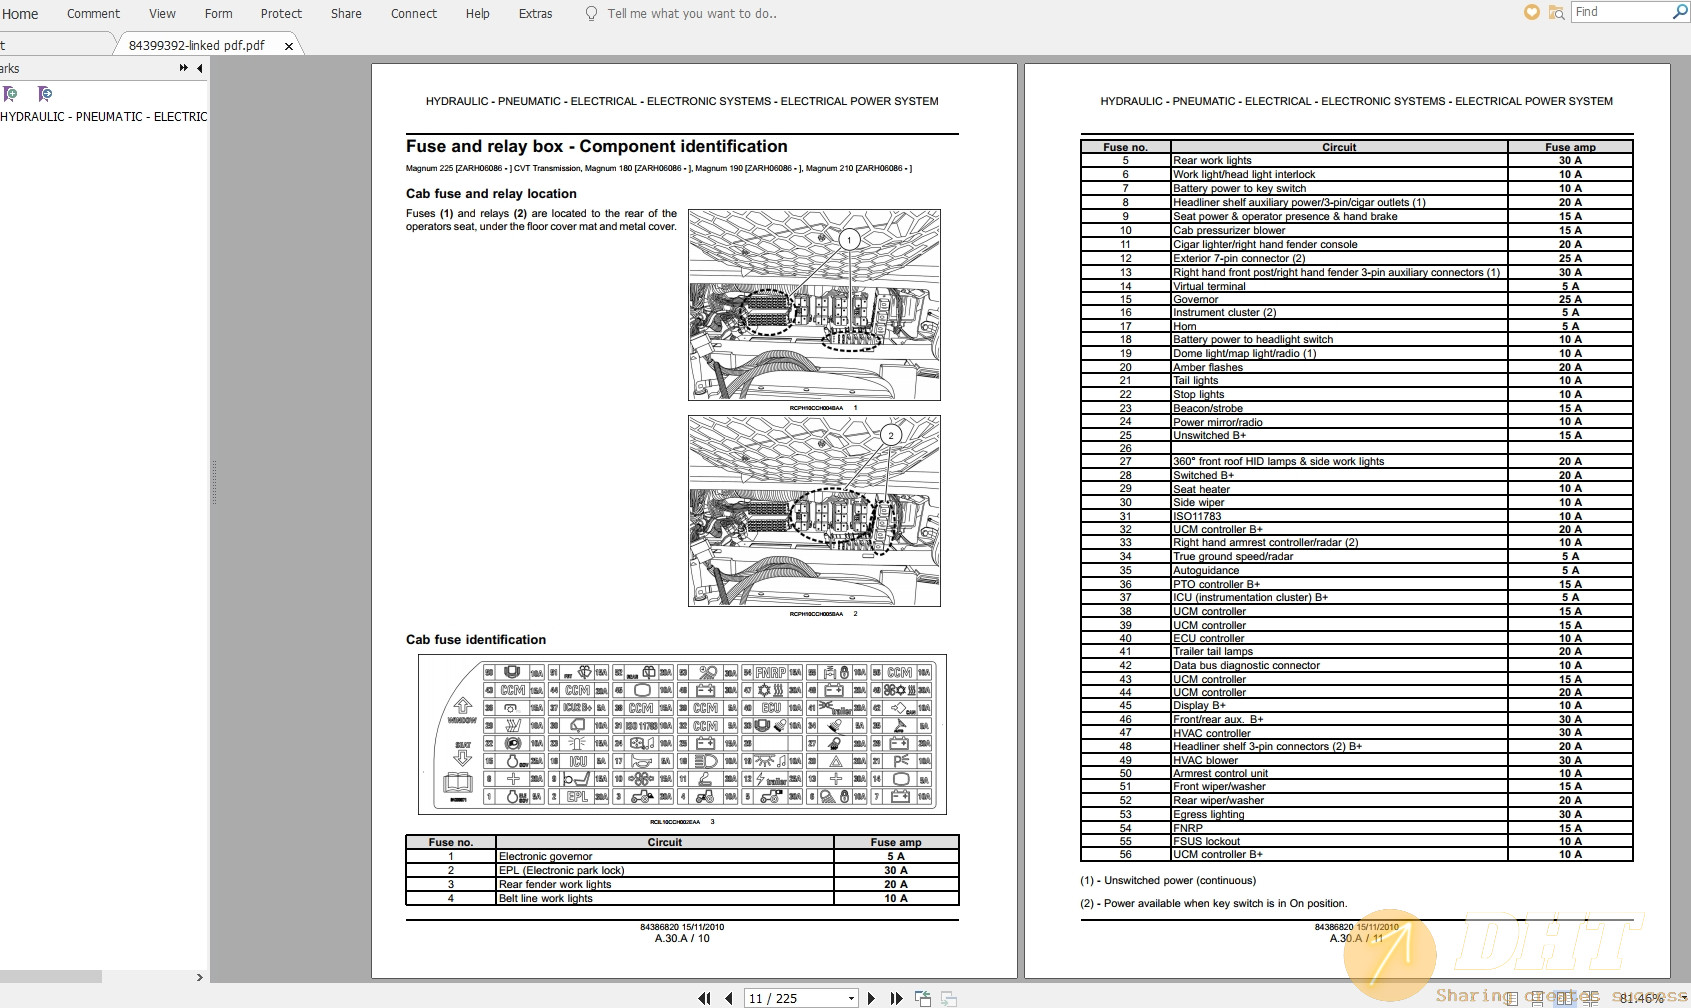Go to the first page

point(704,998)
